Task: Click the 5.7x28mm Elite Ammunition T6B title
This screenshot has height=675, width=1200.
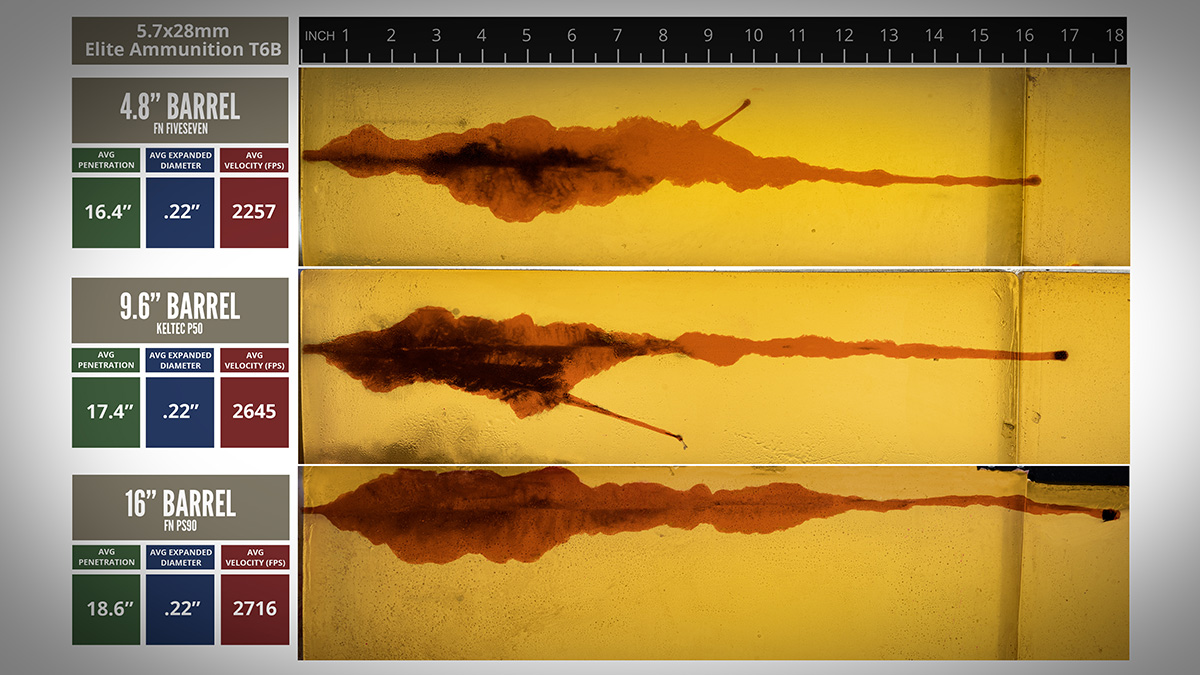Action: pos(180,41)
